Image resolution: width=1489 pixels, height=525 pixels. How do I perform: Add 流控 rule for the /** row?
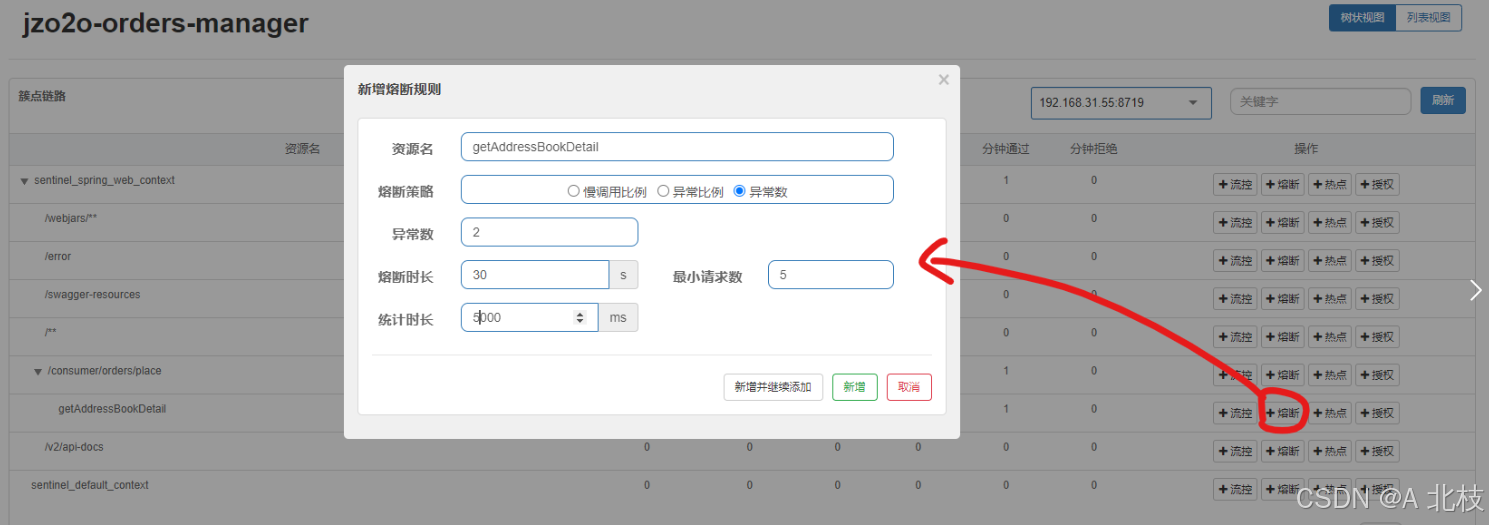1235,336
